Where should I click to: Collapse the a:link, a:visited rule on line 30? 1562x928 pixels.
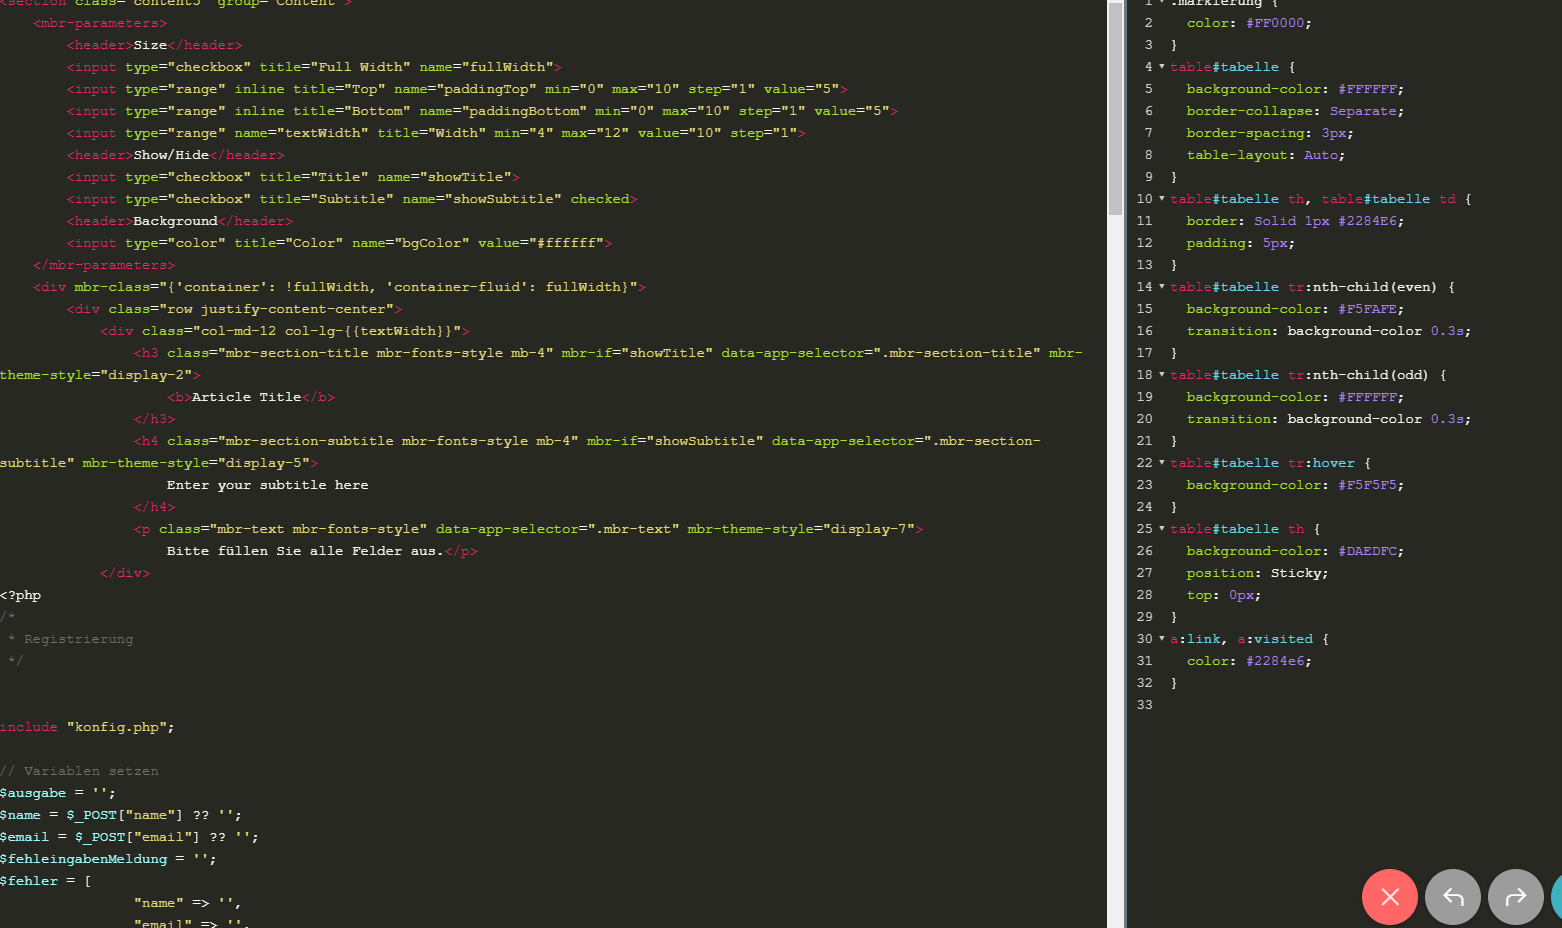click(x=1161, y=639)
